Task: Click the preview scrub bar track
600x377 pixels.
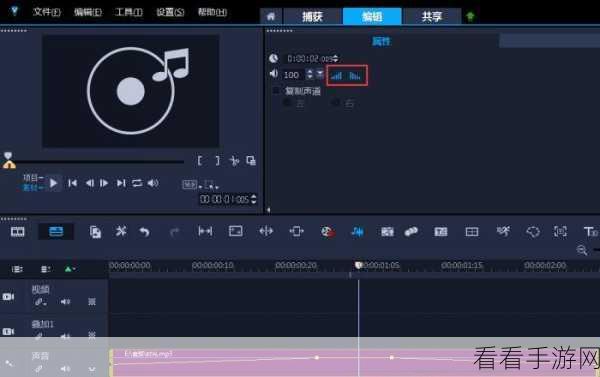Action: [99, 162]
